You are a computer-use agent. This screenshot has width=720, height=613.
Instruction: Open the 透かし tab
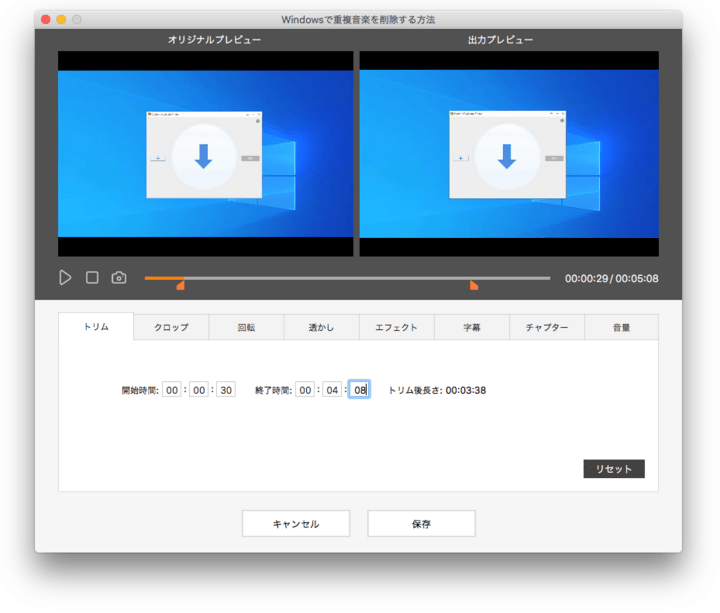click(321, 327)
